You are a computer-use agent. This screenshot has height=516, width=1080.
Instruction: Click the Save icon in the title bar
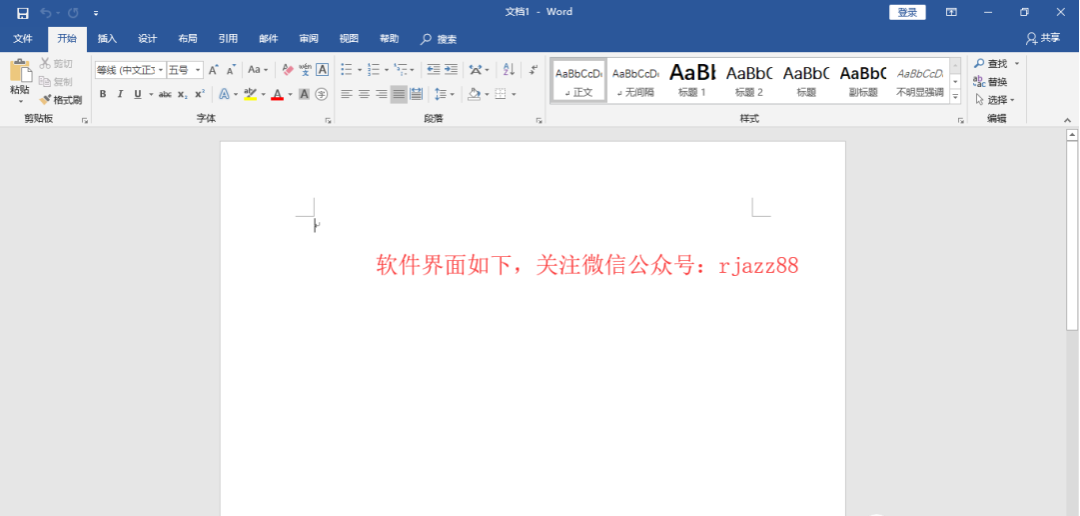click(23, 13)
